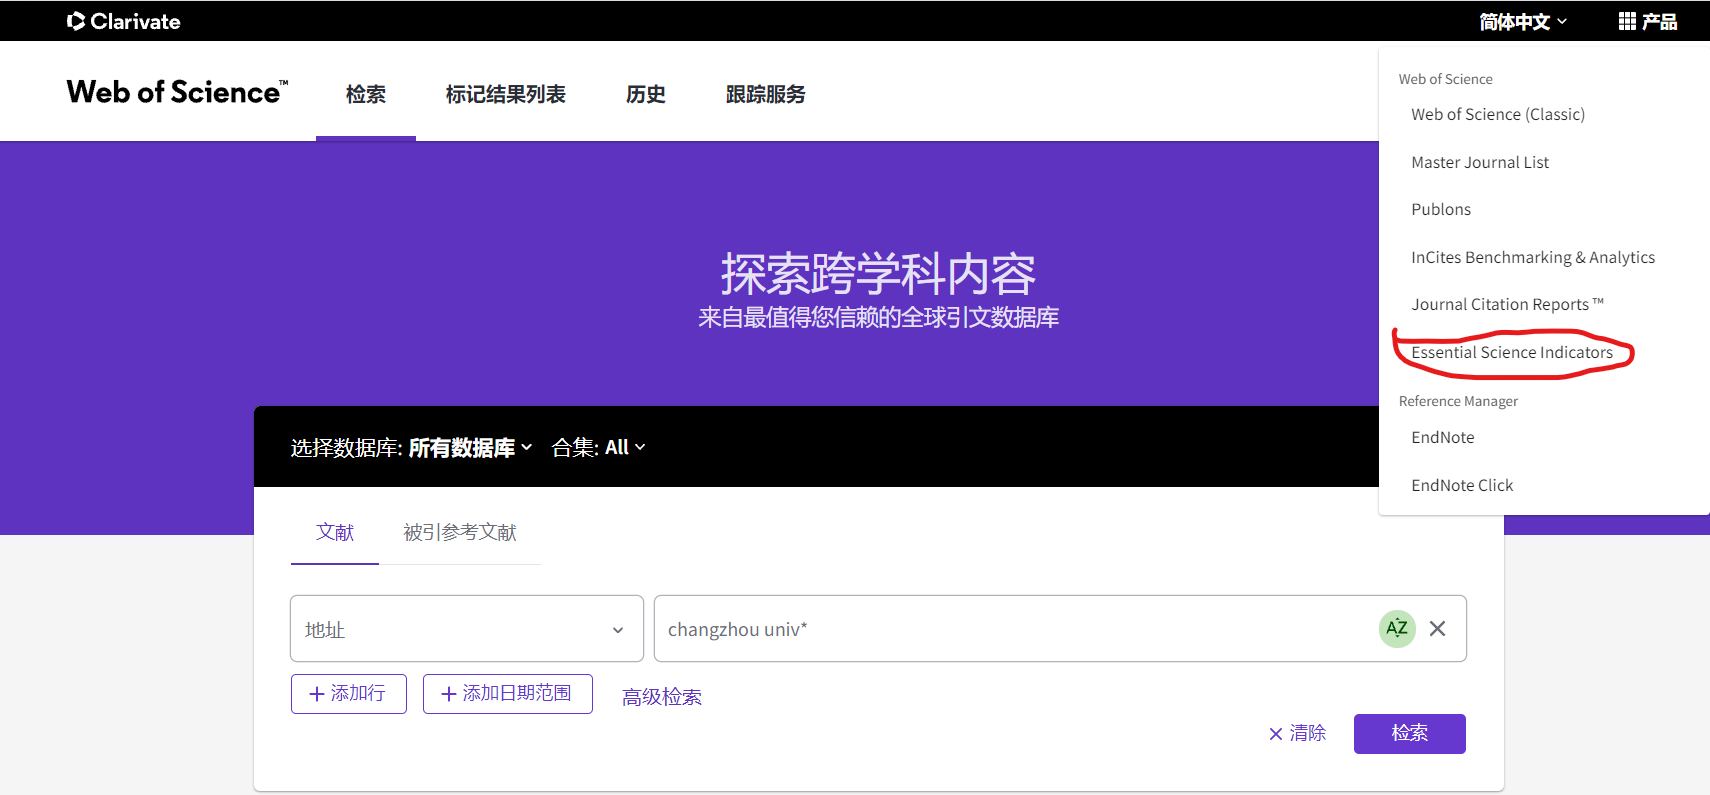Open EndNote Click
The height and width of the screenshot is (795, 1710).
(1462, 485)
